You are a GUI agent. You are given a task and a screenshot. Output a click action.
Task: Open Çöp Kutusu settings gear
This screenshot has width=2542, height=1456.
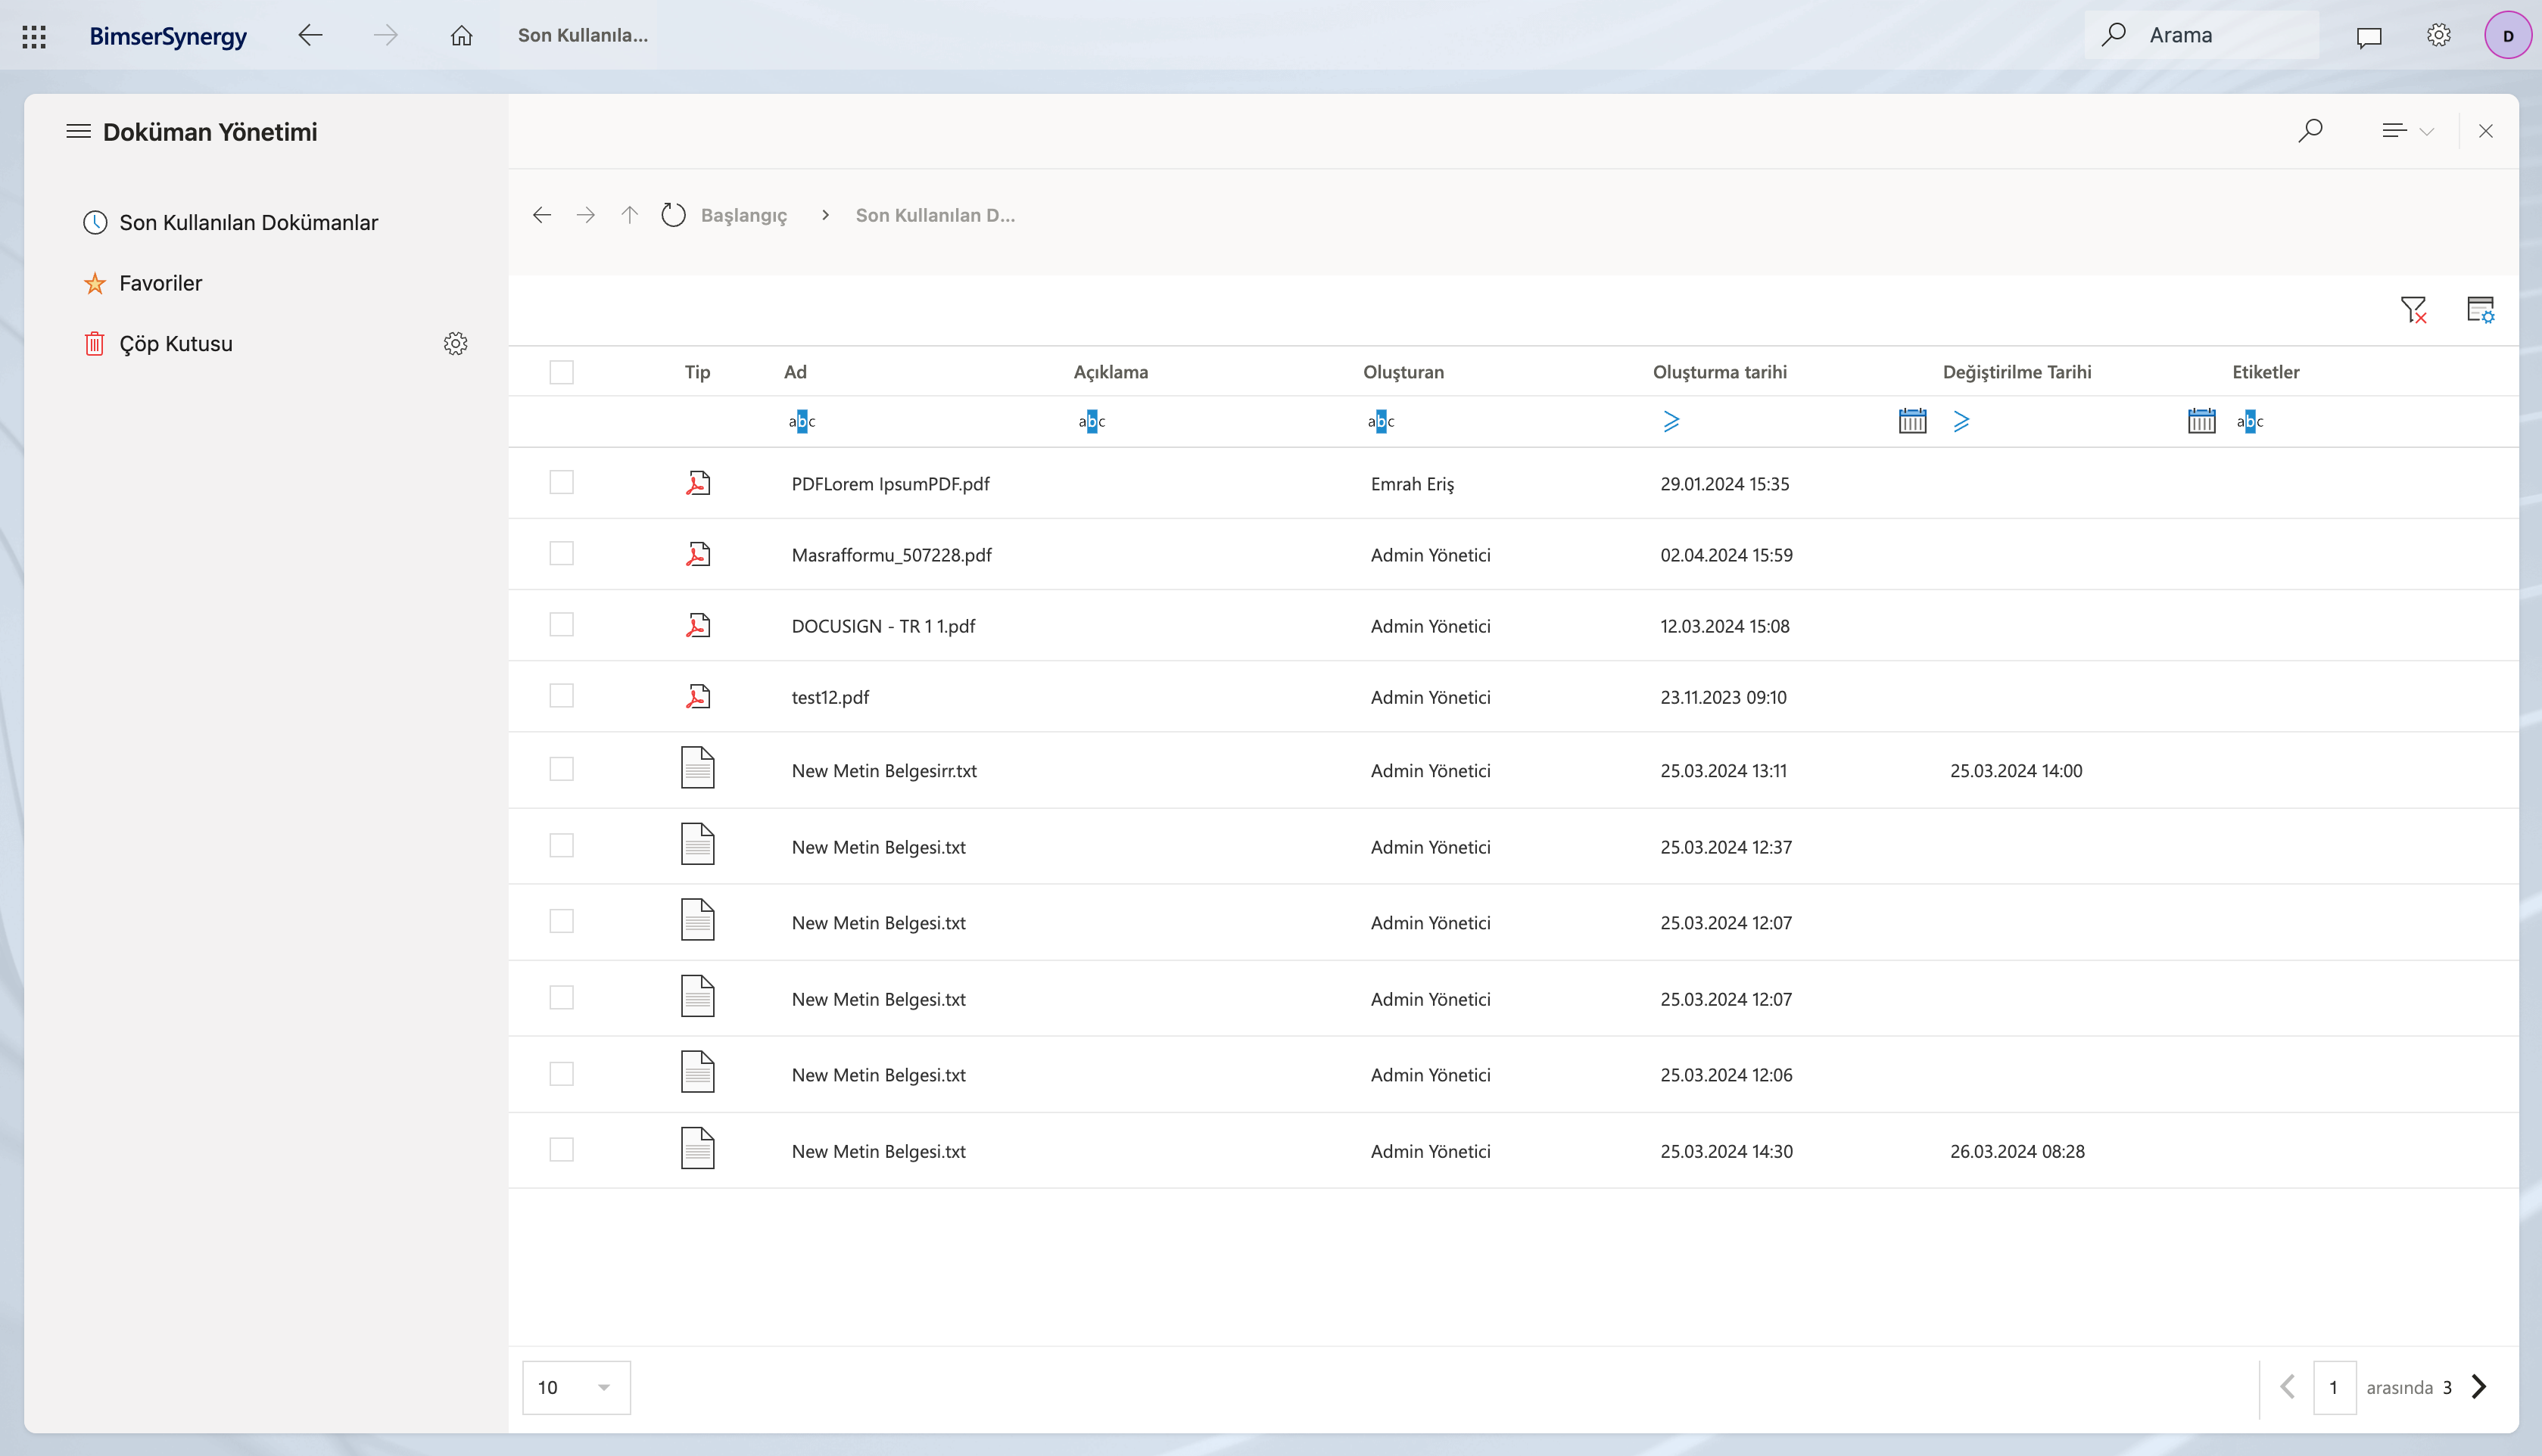(455, 343)
